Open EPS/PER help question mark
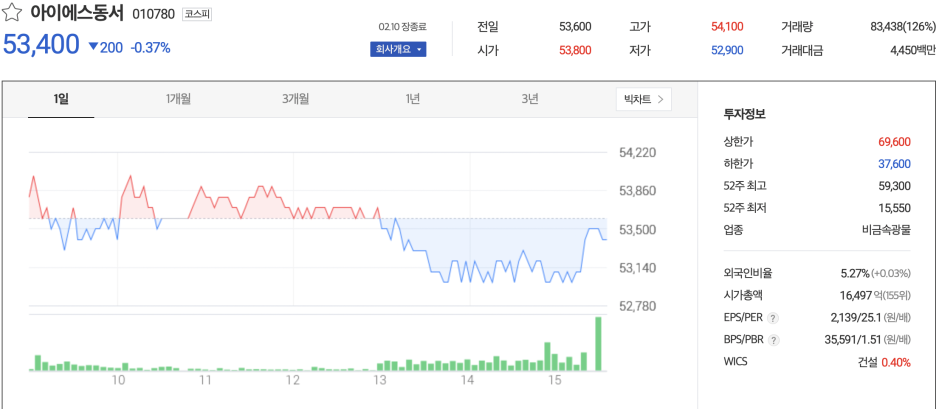 click(774, 318)
